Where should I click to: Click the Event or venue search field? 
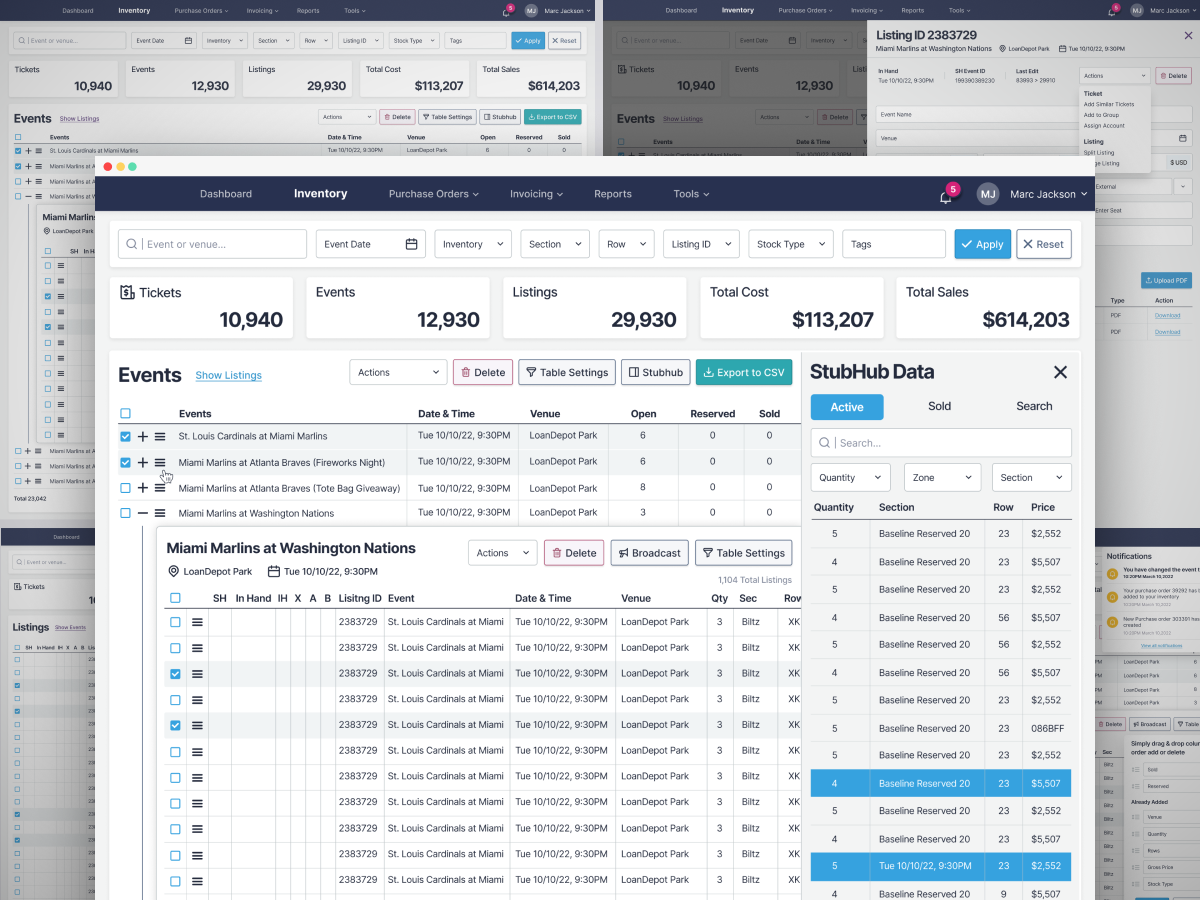coord(213,244)
